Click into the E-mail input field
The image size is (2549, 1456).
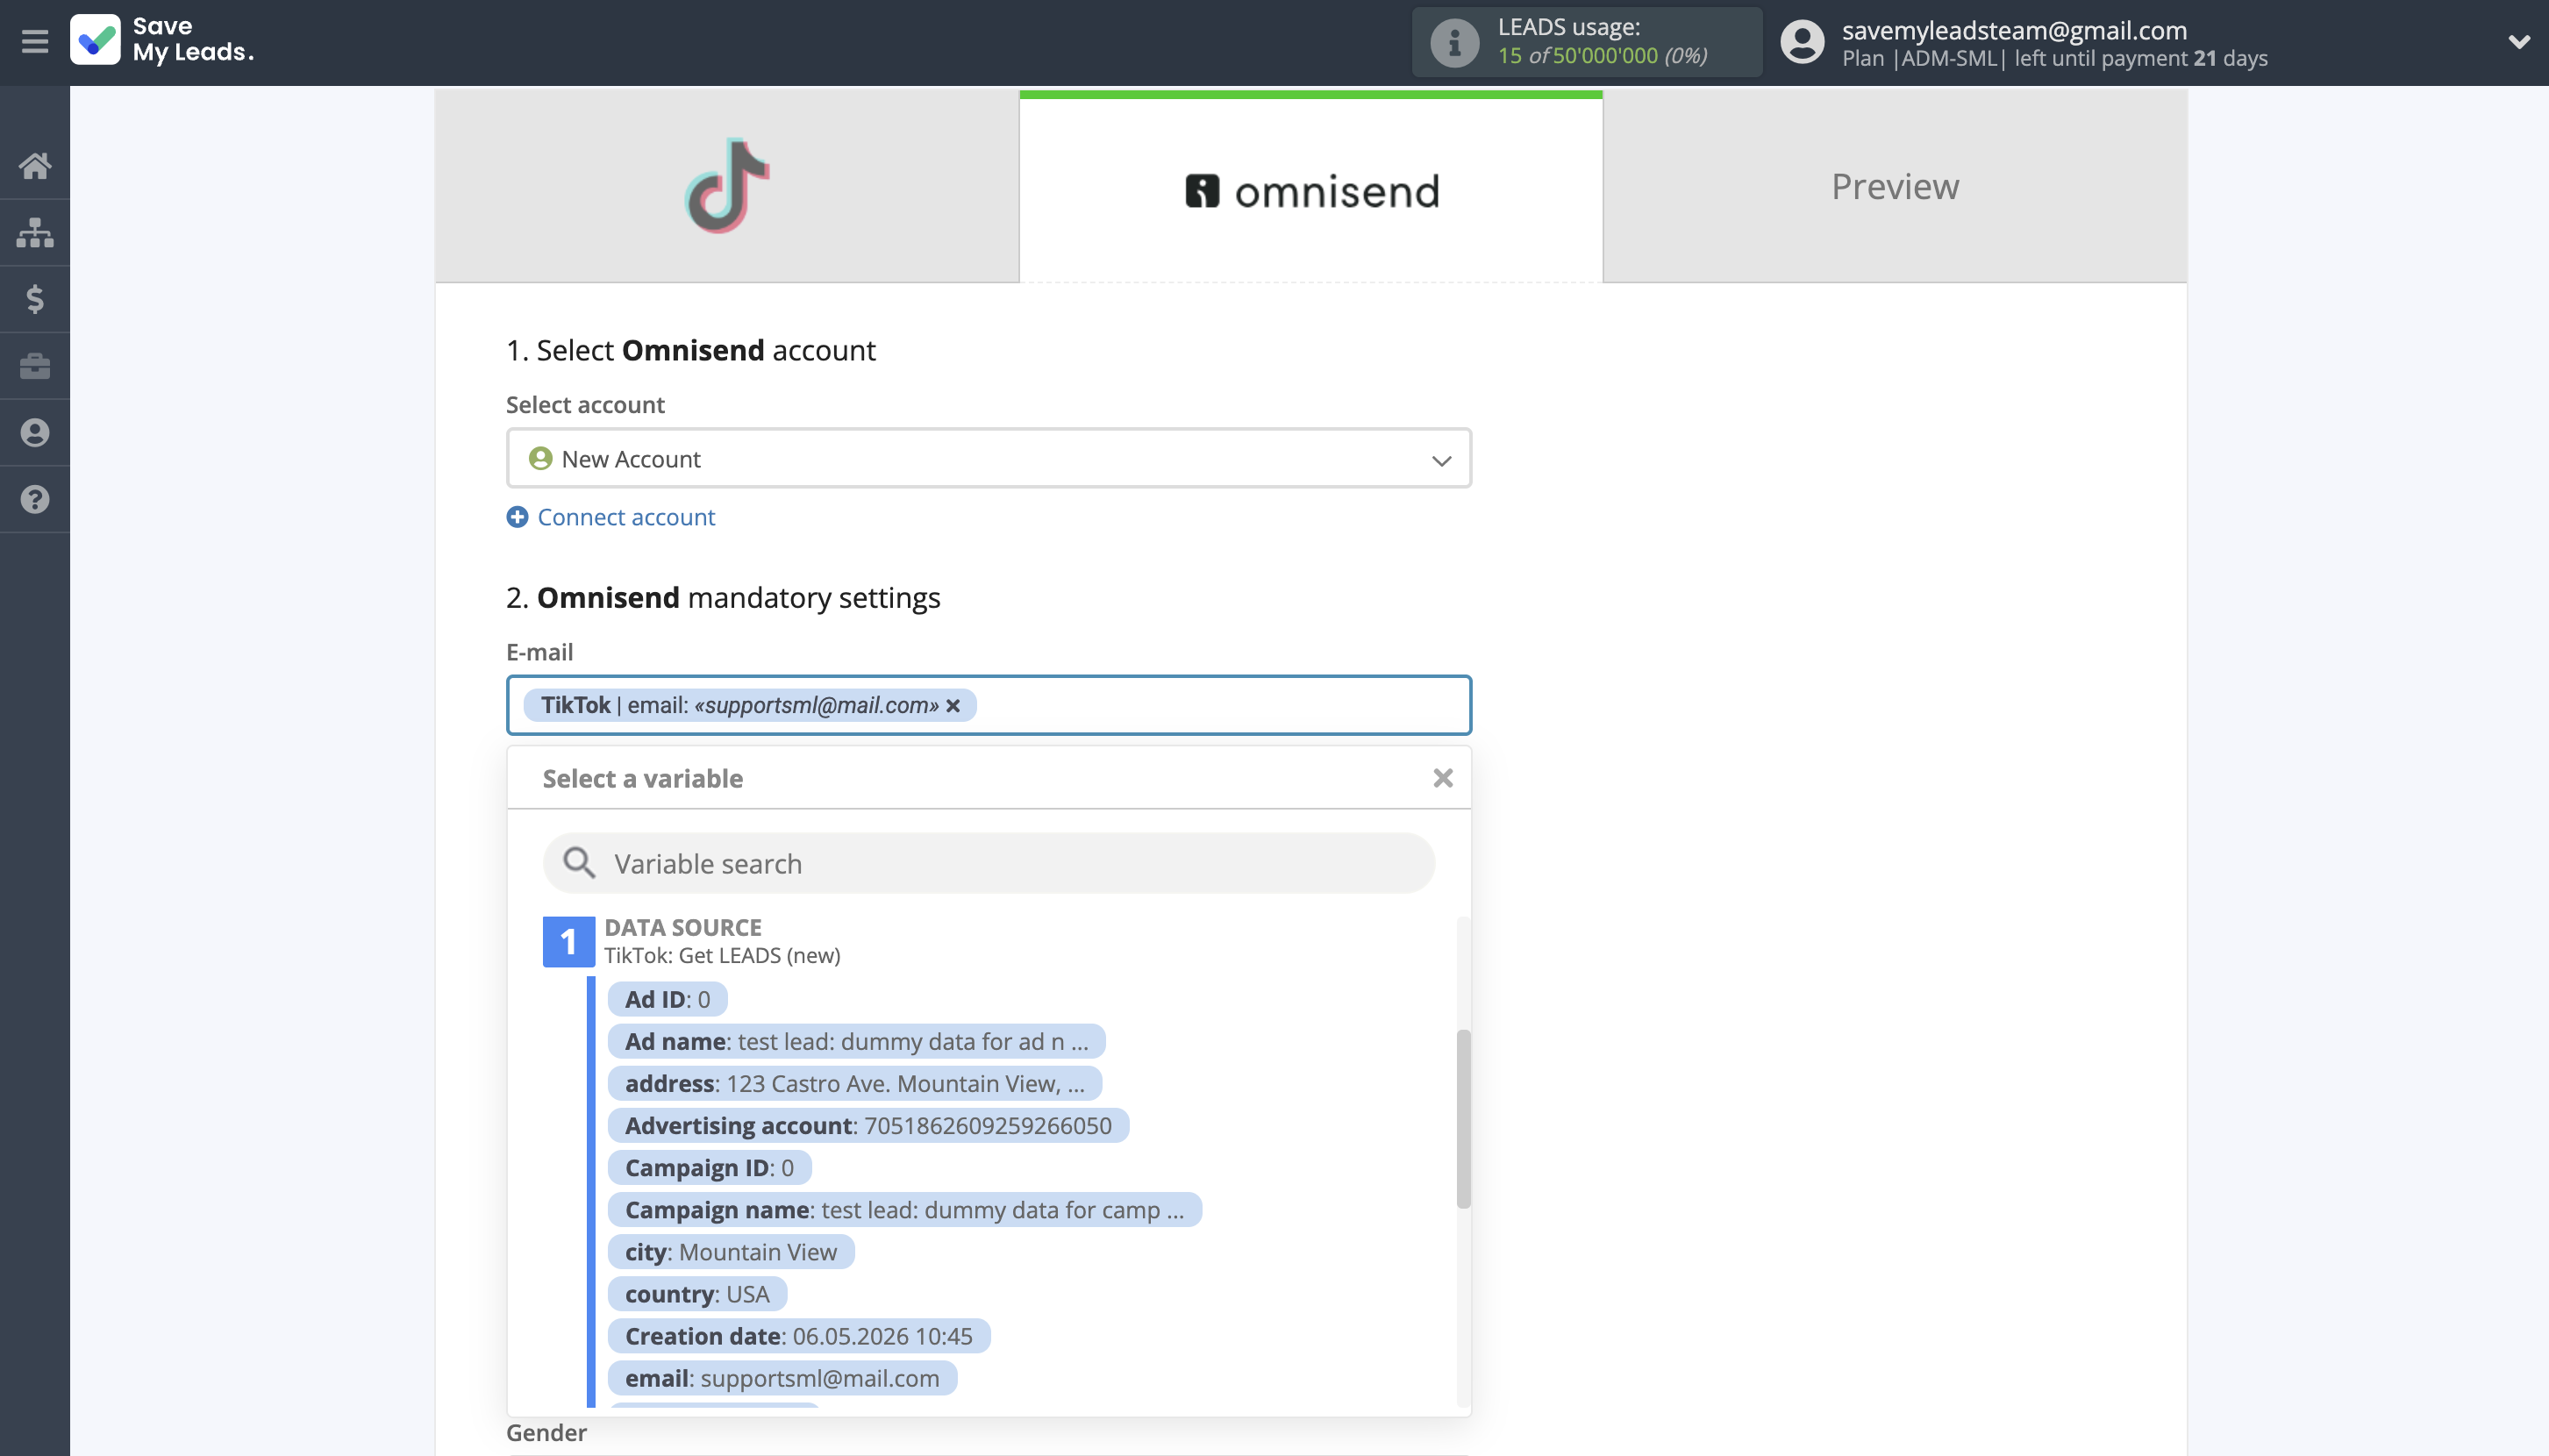988,705
